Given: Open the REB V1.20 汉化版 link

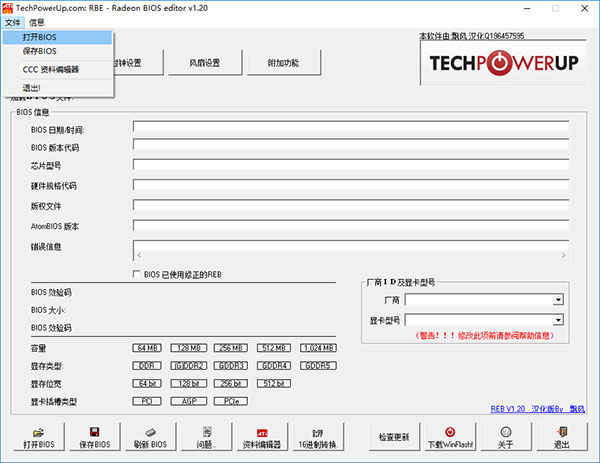Looking at the screenshot, I should tap(538, 409).
